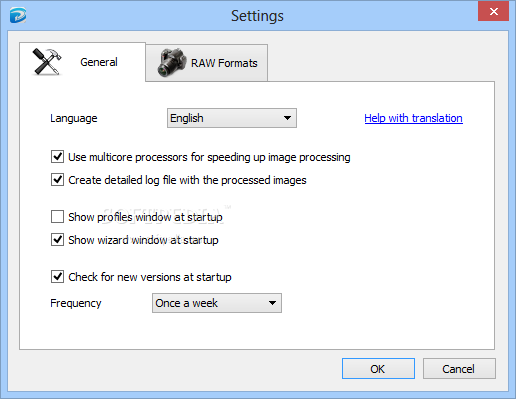Viewport: 516px width, 399px height.
Task: Click the Settings title bar text
Action: [x=257, y=16]
